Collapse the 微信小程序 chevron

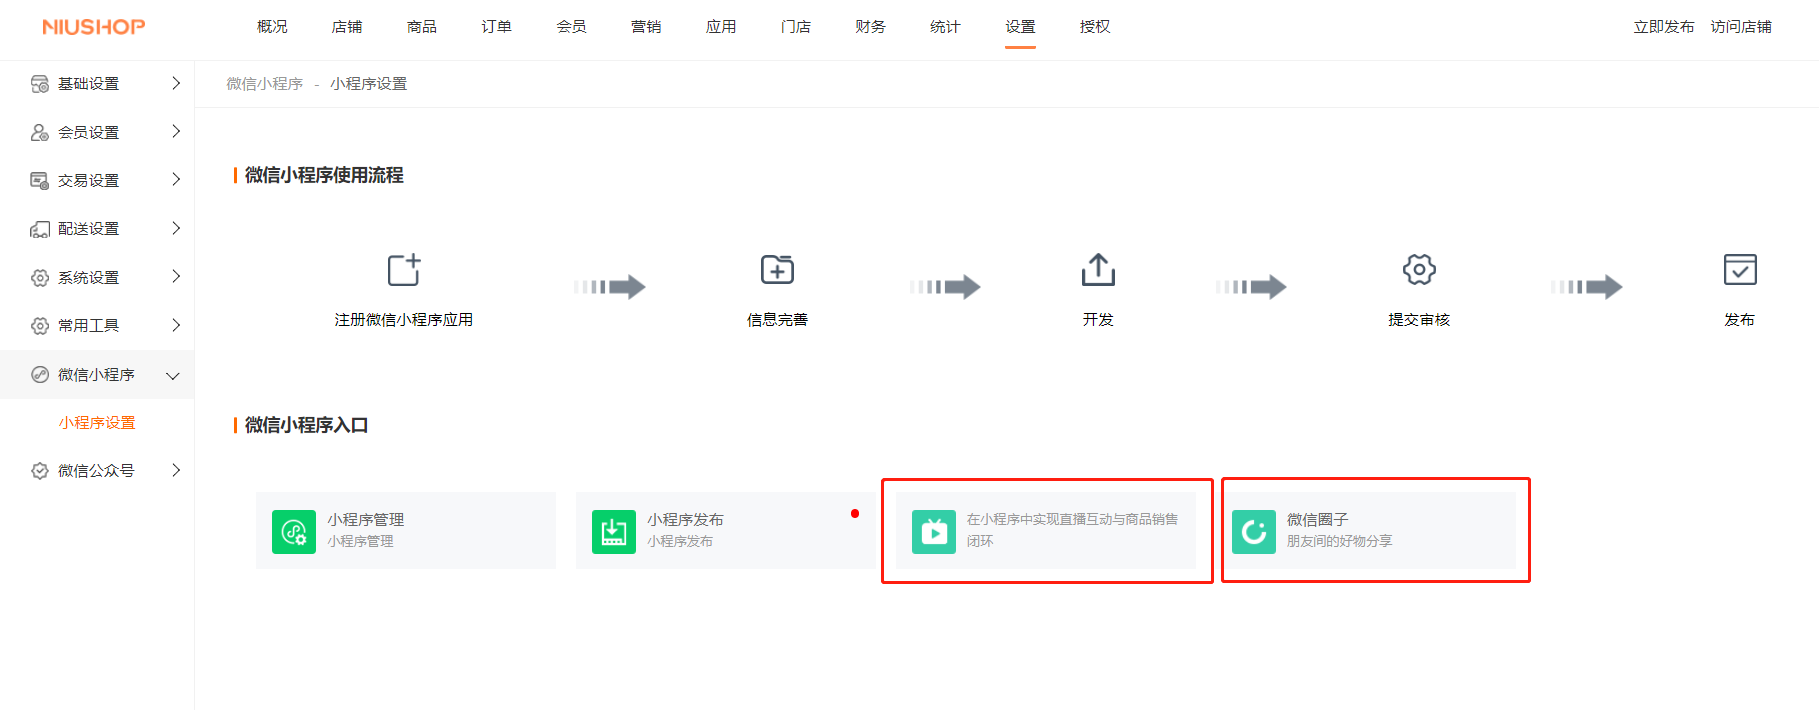pyautogui.click(x=173, y=376)
